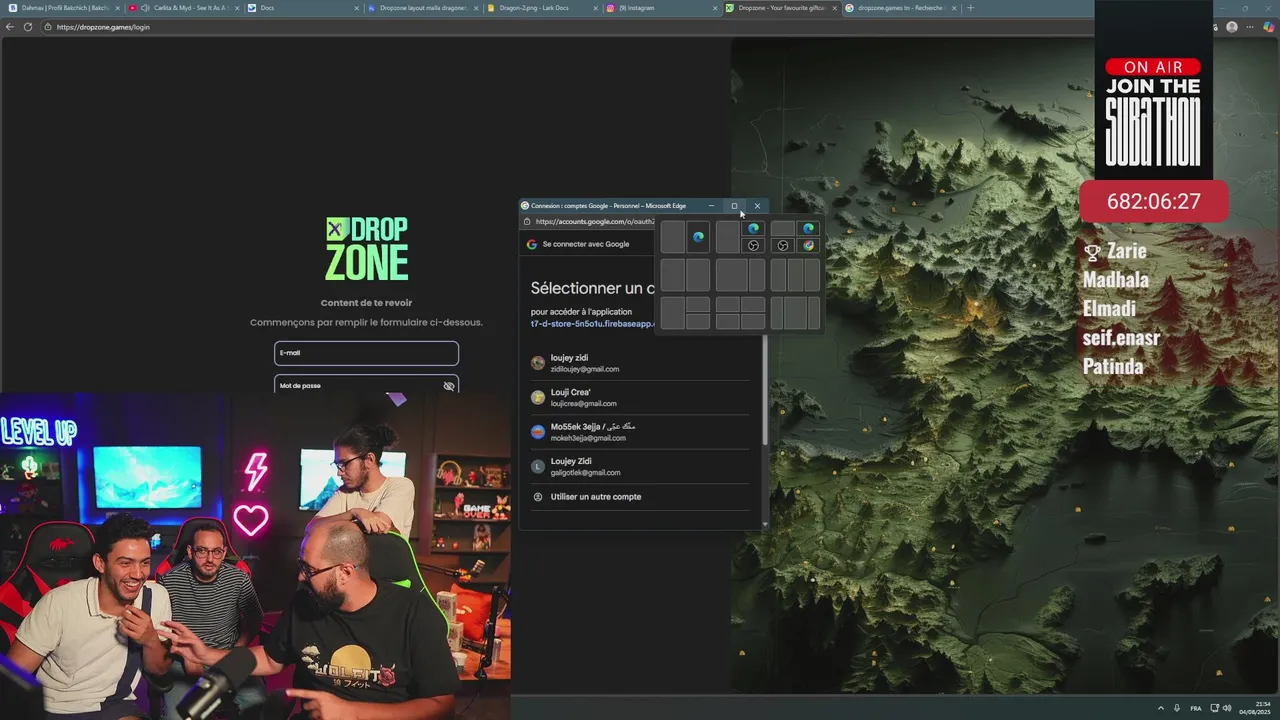Click the Drop Zone logo

tap(366, 248)
